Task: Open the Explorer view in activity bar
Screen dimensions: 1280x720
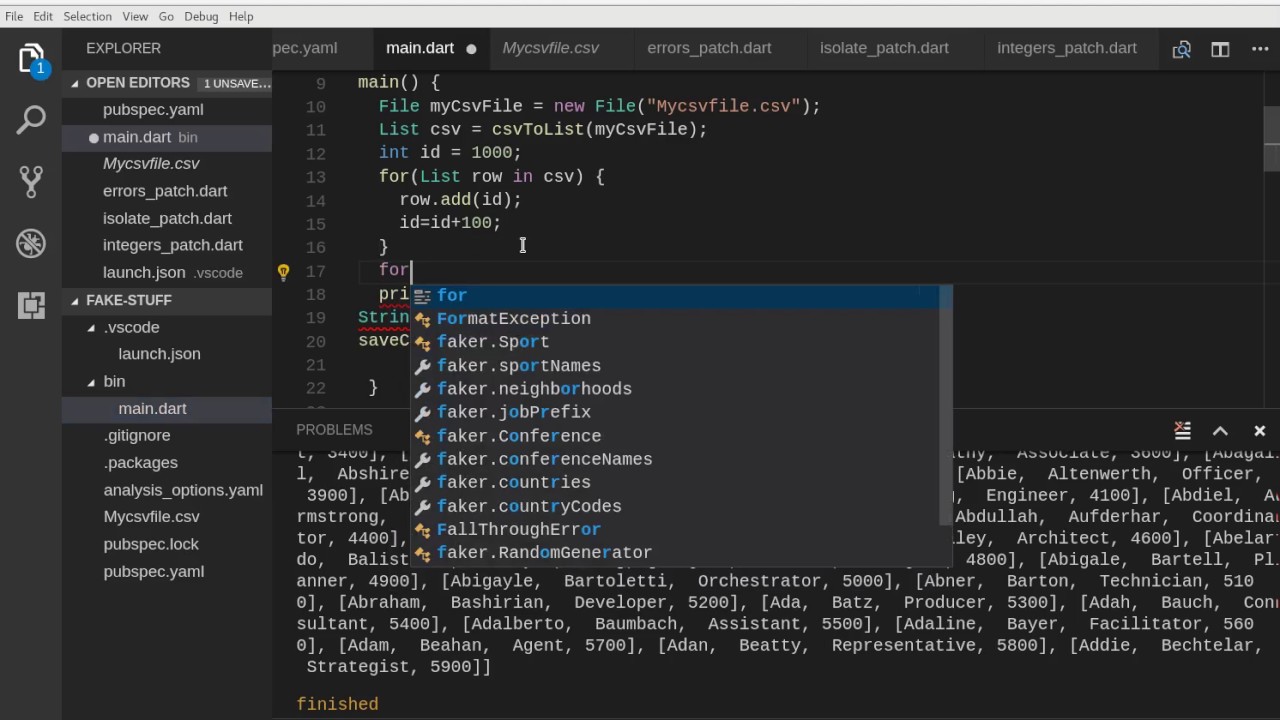Action: pos(31,59)
